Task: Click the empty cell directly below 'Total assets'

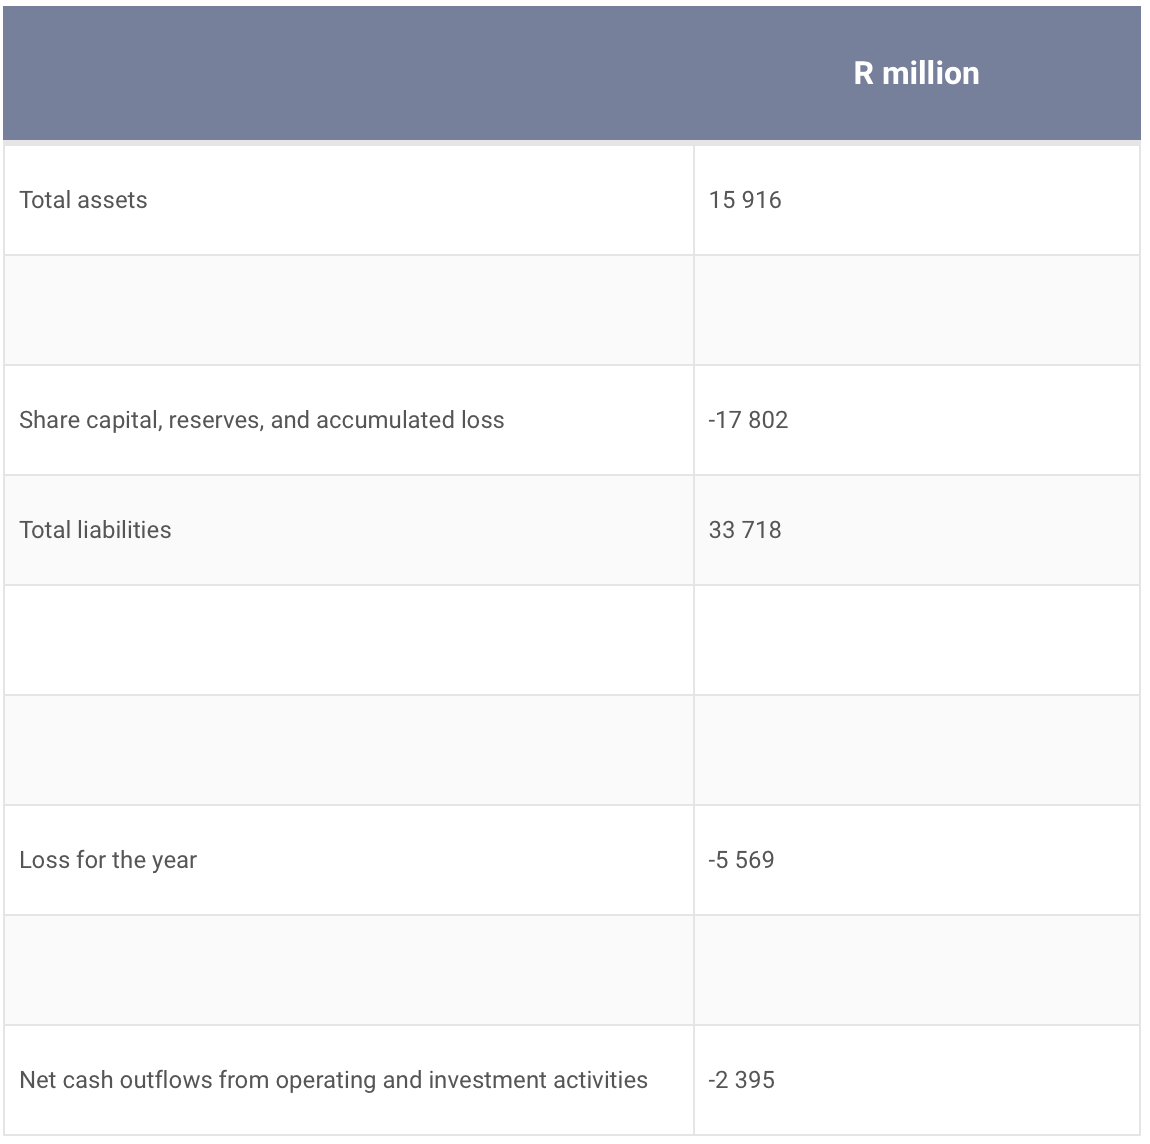Action: point(348,310)
